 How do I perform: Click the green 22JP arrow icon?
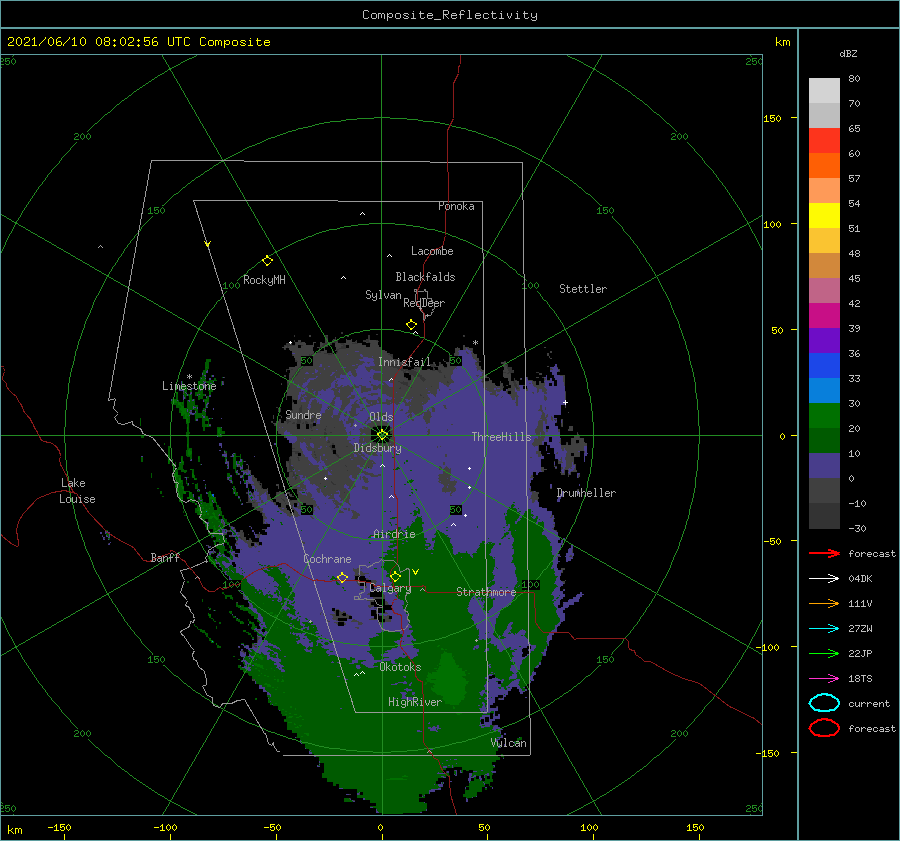tap(824, 653)
